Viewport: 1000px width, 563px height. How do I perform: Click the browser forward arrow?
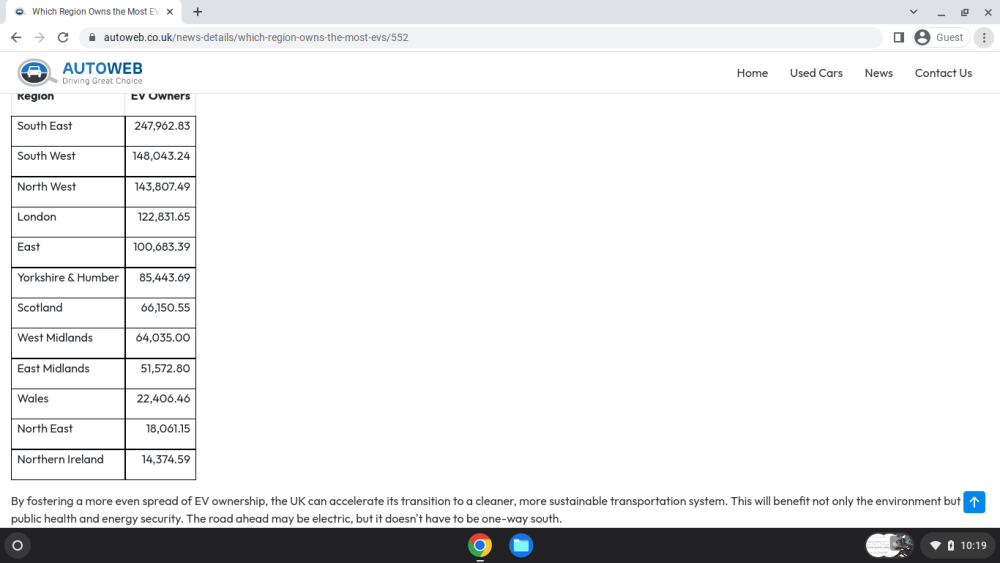click(40, 38)
